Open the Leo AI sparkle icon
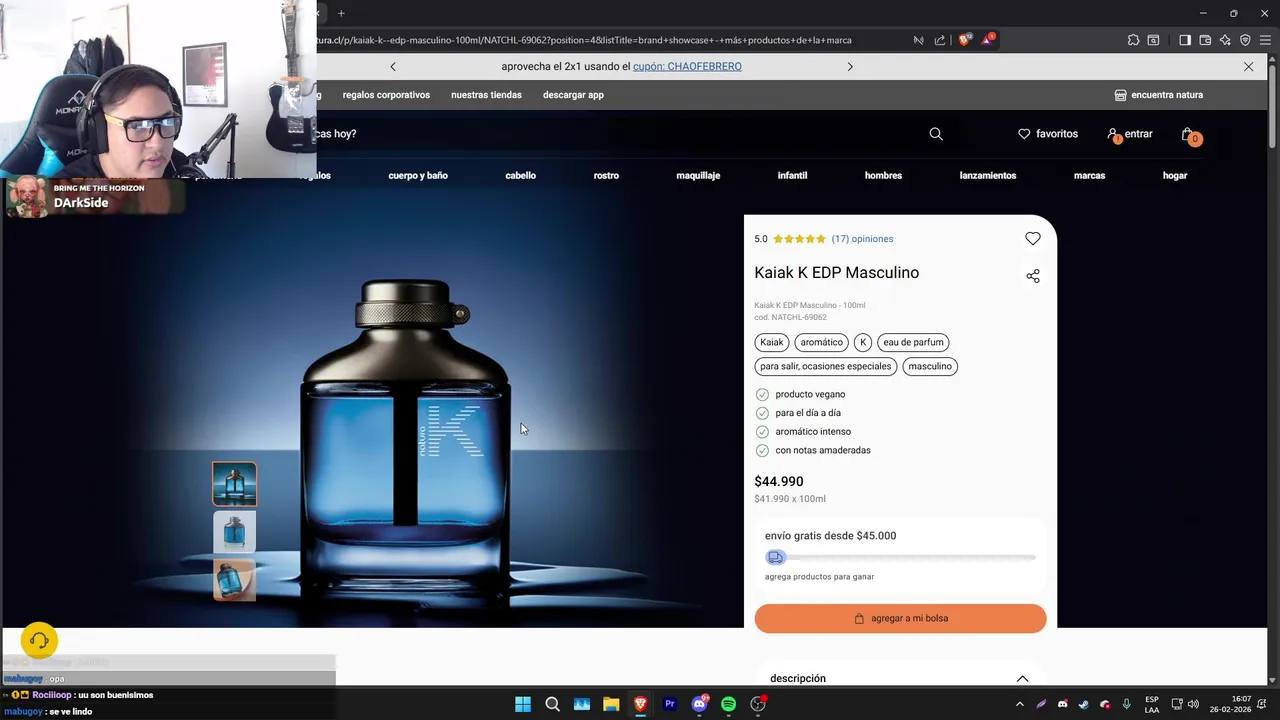 1225,40
